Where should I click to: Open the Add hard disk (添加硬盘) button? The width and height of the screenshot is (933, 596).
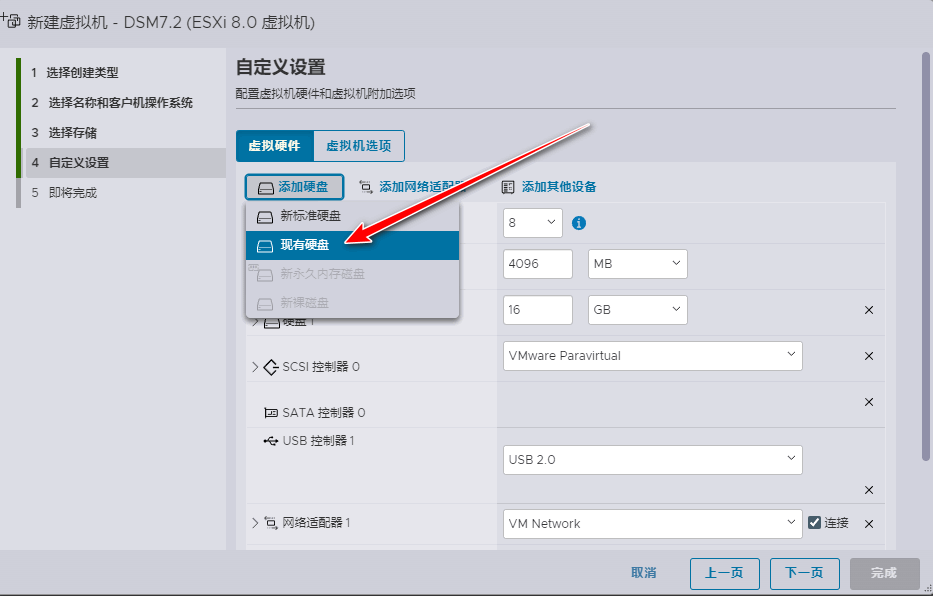(294, 187)
